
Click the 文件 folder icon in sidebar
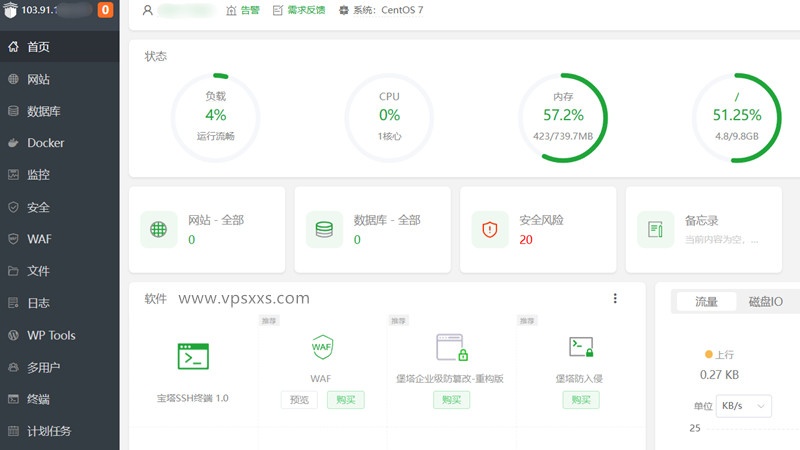[14, 271]
